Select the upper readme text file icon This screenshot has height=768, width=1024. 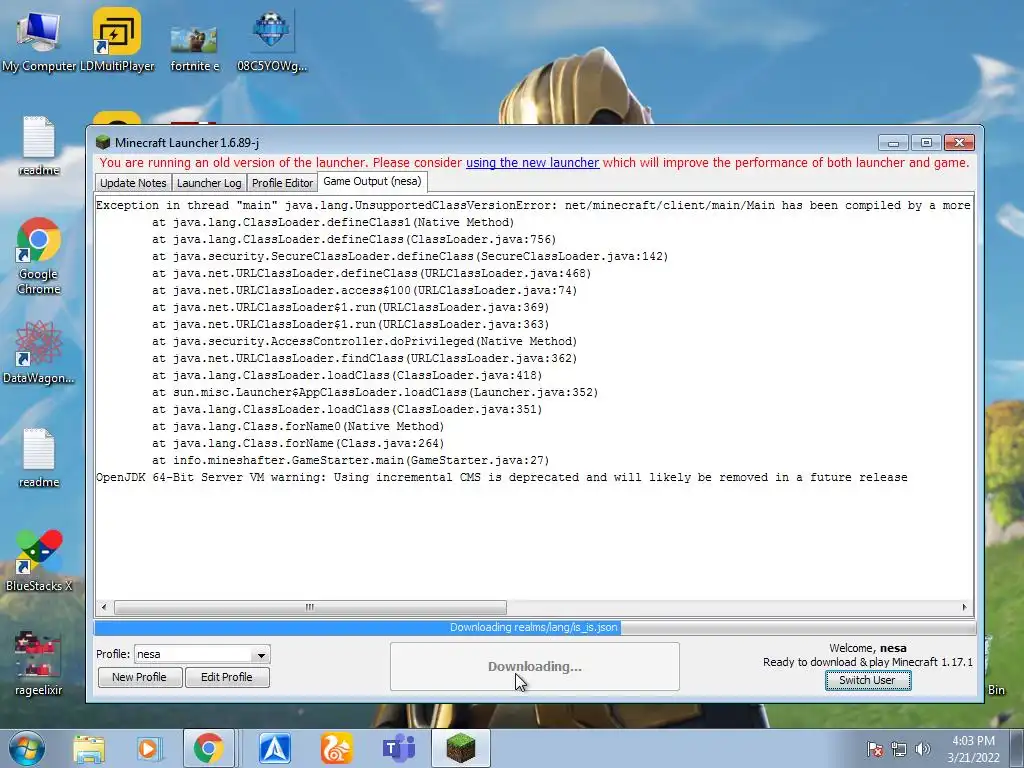point(39,145)
